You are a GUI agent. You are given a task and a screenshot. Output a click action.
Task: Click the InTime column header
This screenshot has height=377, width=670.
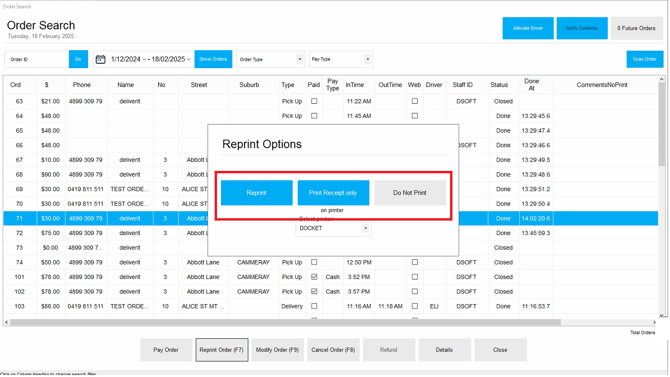[x=355, y=85]
